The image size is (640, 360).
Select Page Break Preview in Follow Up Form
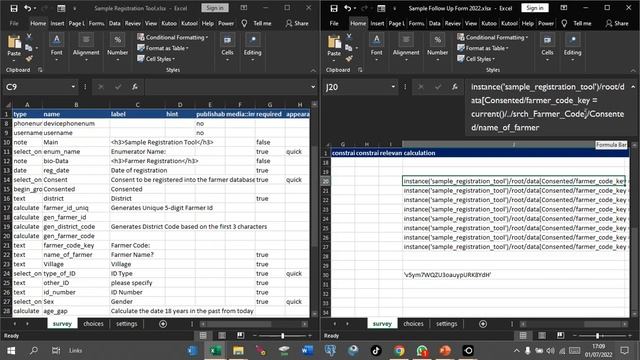(x=560, y=336)
